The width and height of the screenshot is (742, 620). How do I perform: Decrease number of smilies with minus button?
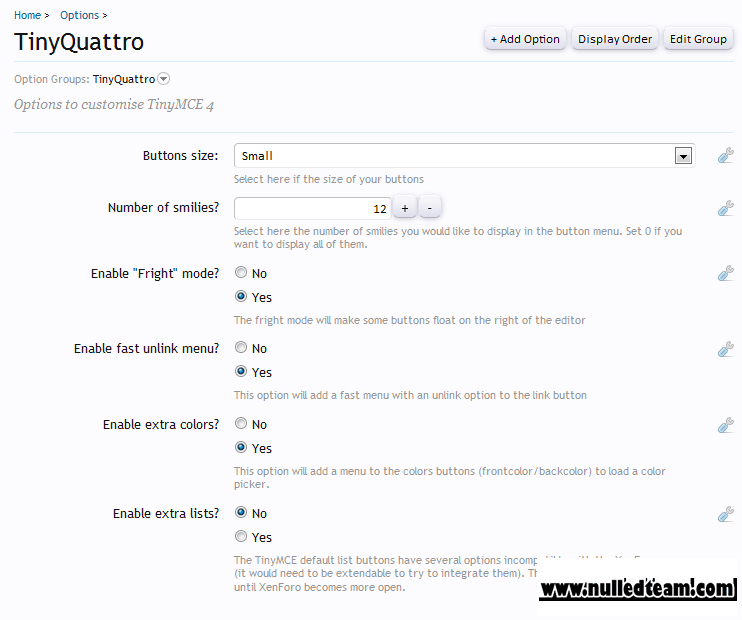tap(430, 208)
